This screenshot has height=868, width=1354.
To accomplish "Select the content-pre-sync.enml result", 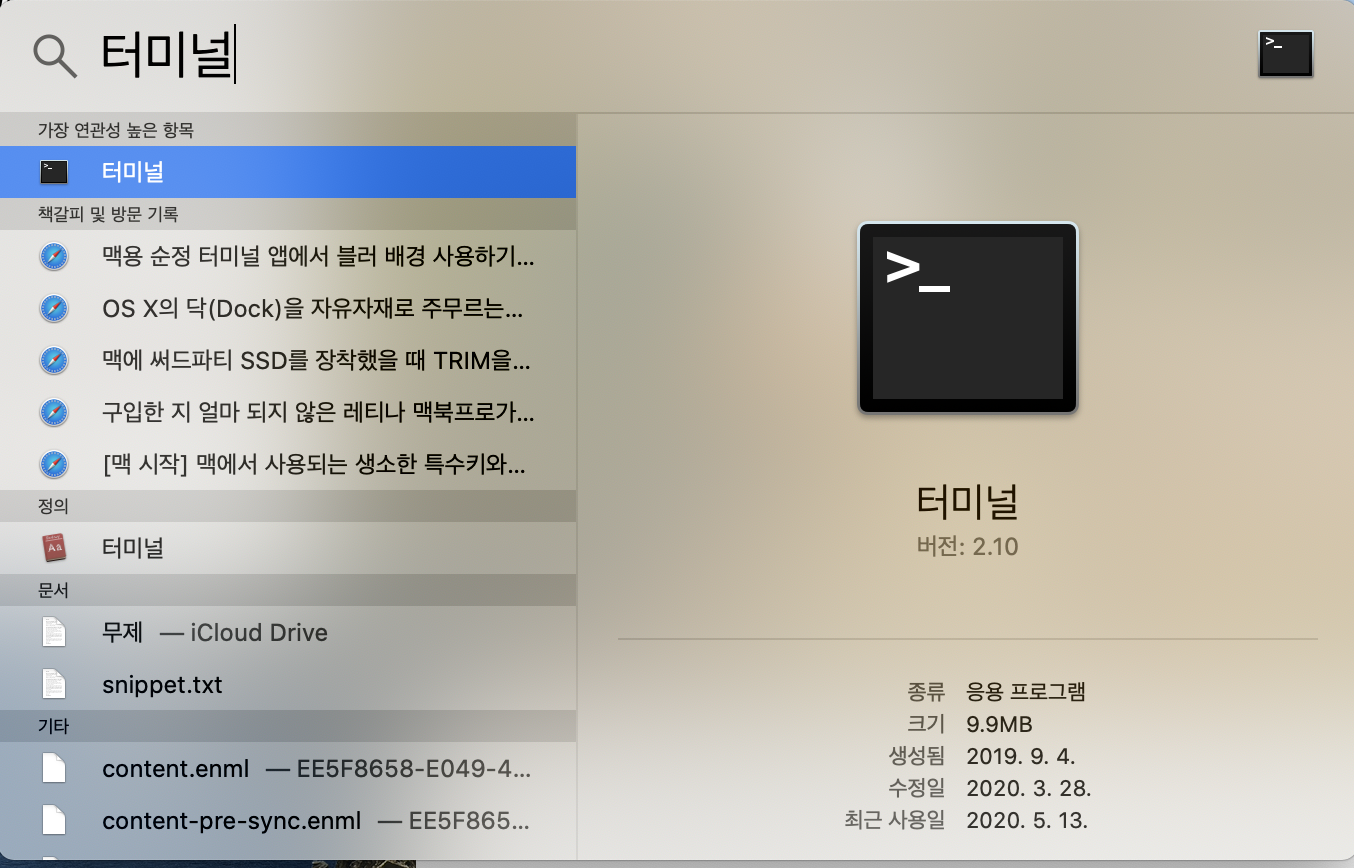I will [x=288, y=821].
